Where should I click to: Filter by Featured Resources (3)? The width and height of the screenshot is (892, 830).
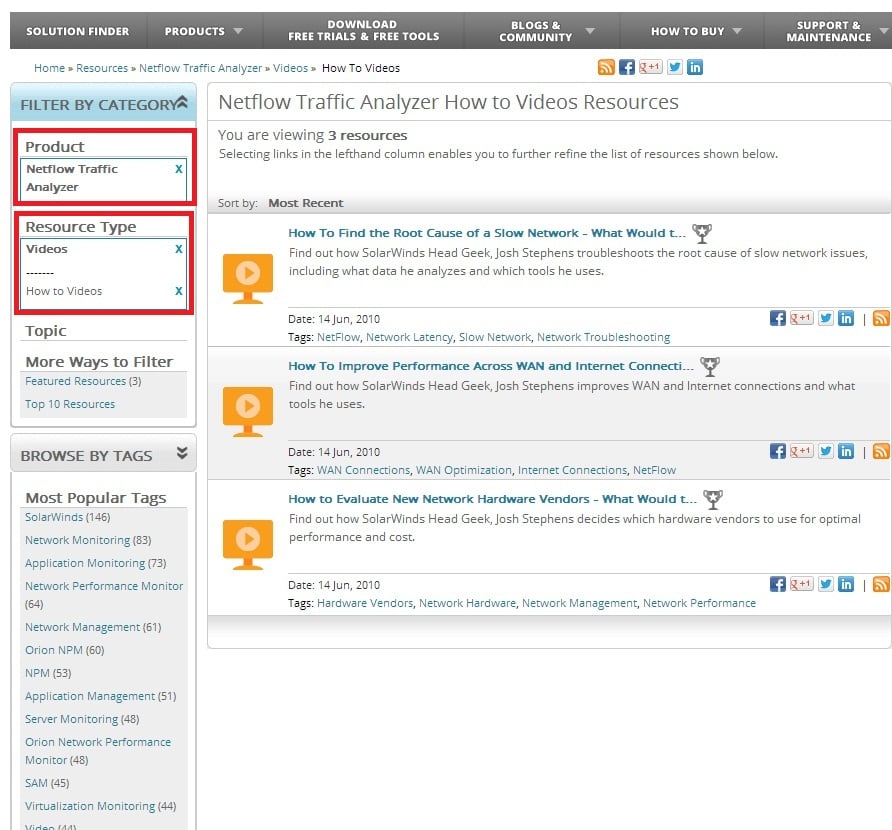coord(83,381)
